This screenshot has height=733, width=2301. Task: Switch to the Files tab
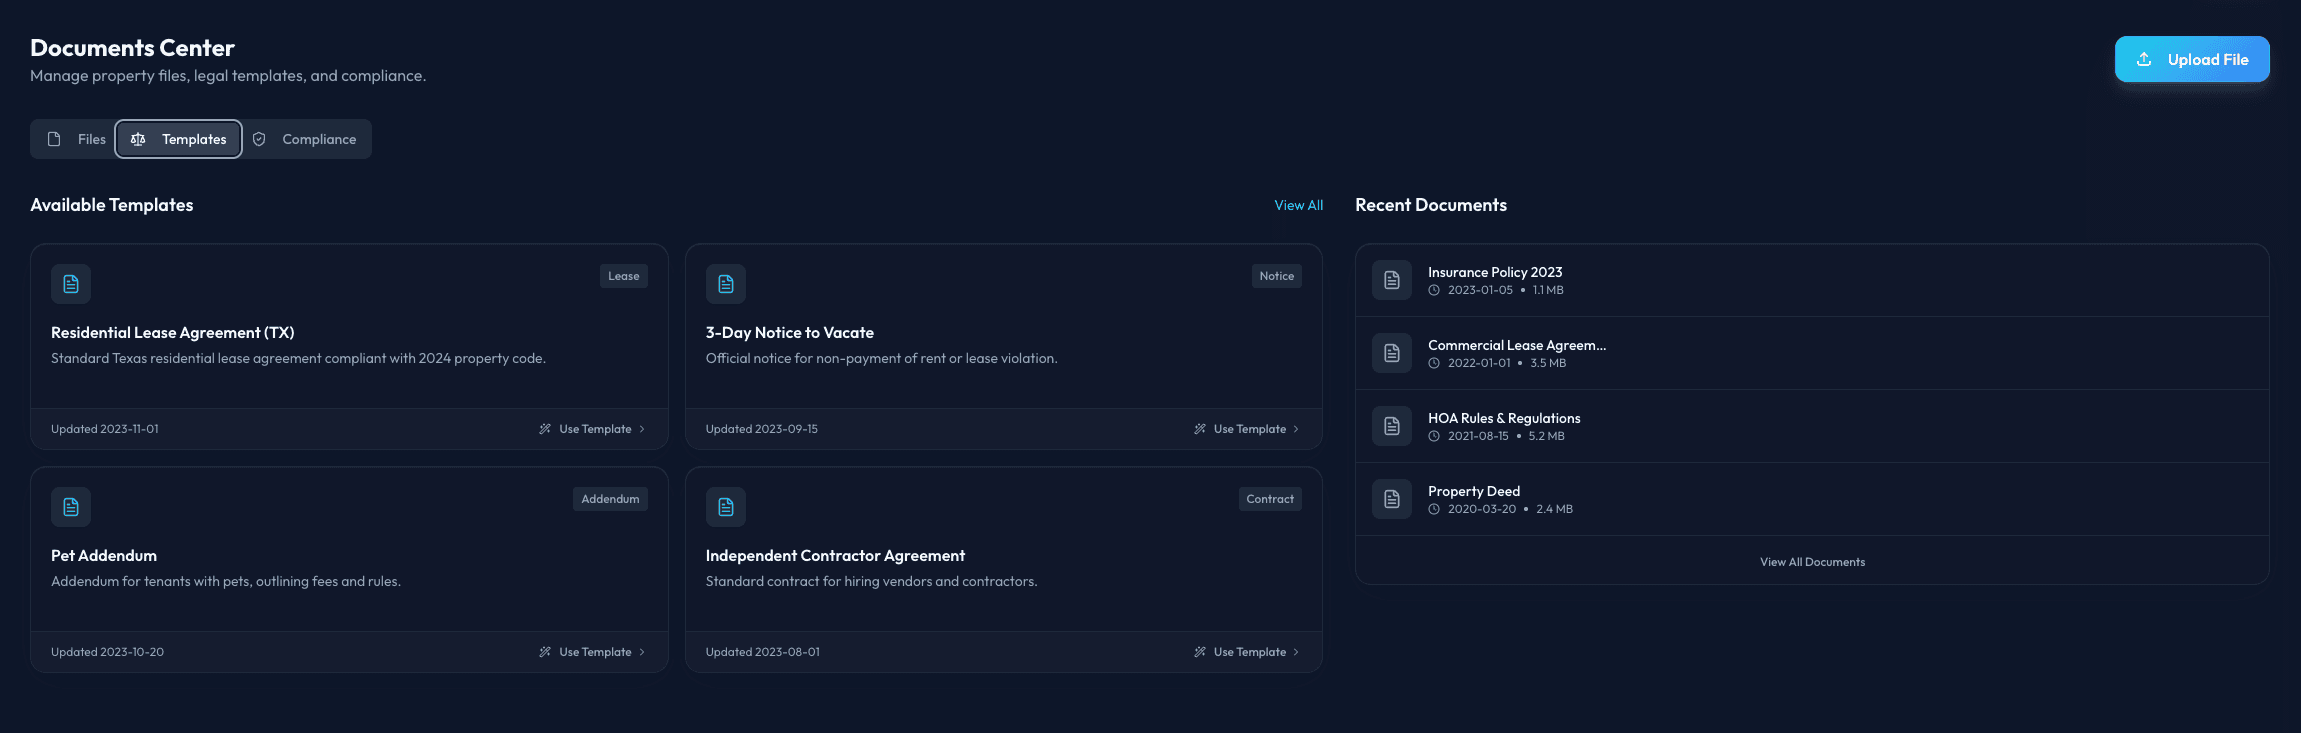coord(76,139)
